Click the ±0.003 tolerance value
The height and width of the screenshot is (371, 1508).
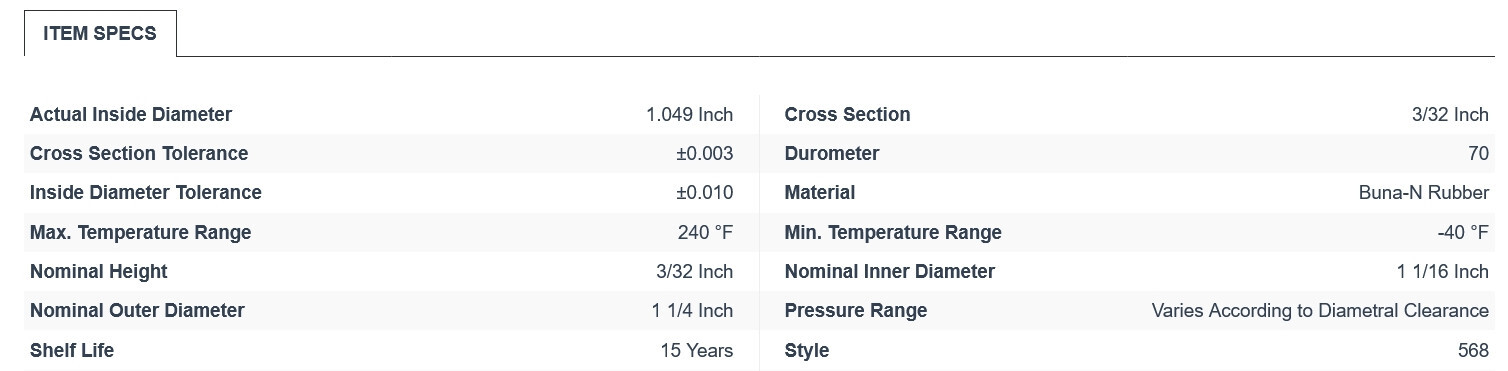tap(704, 153)
